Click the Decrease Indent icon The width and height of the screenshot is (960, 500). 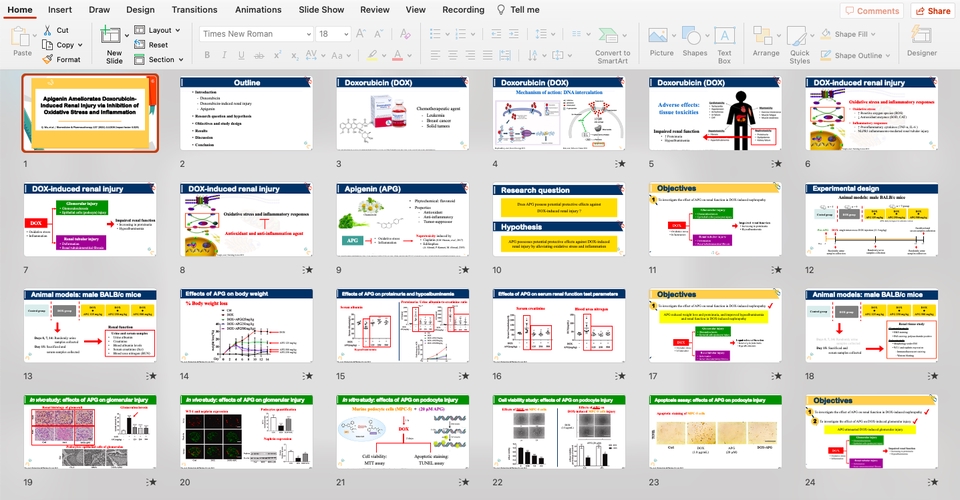[497, 34]
